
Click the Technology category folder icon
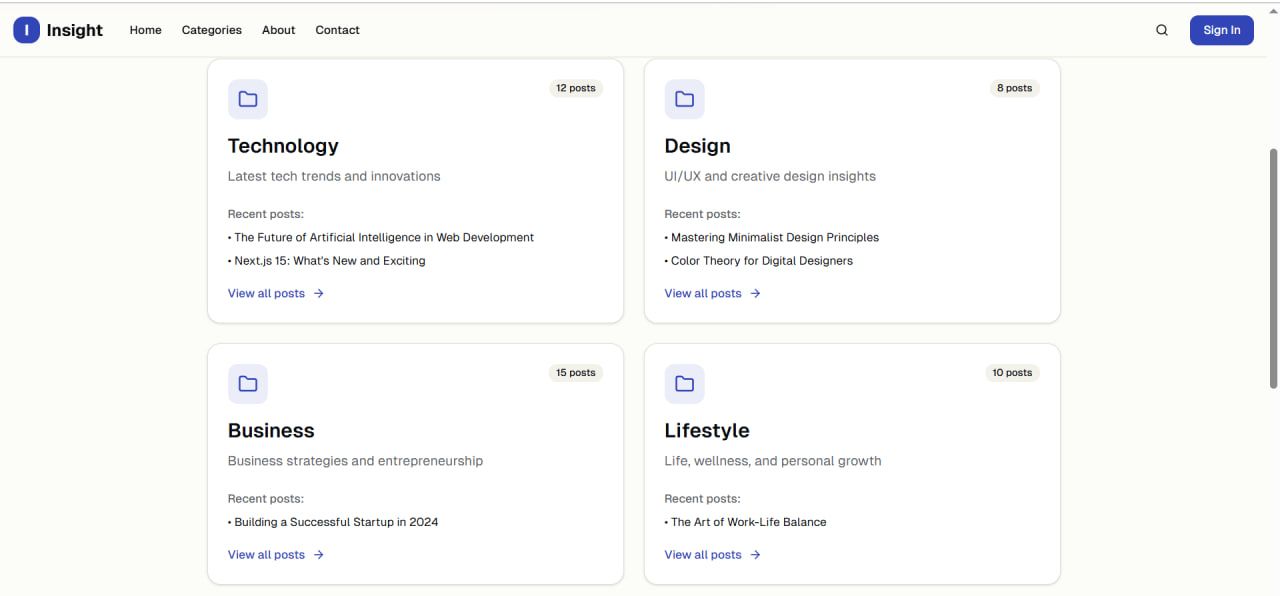tap(248, 99)
